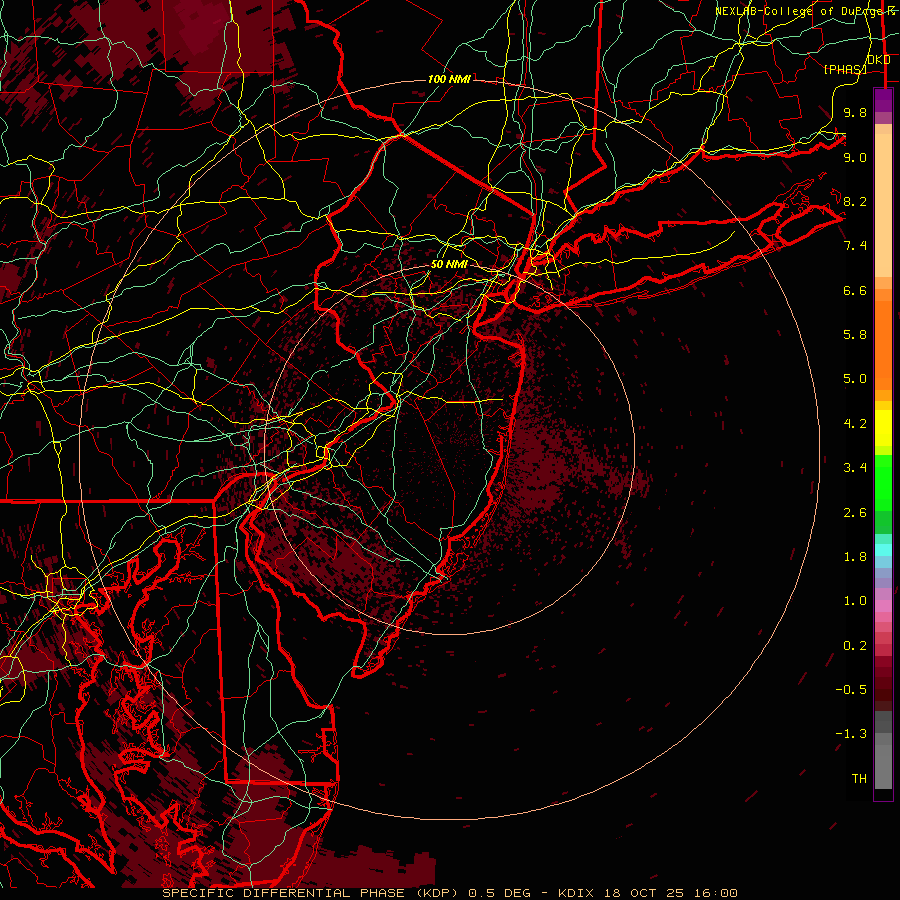Click the KDIX station identifier in the footer
This screenshot has height=900, width=900.
click(577, 893)
